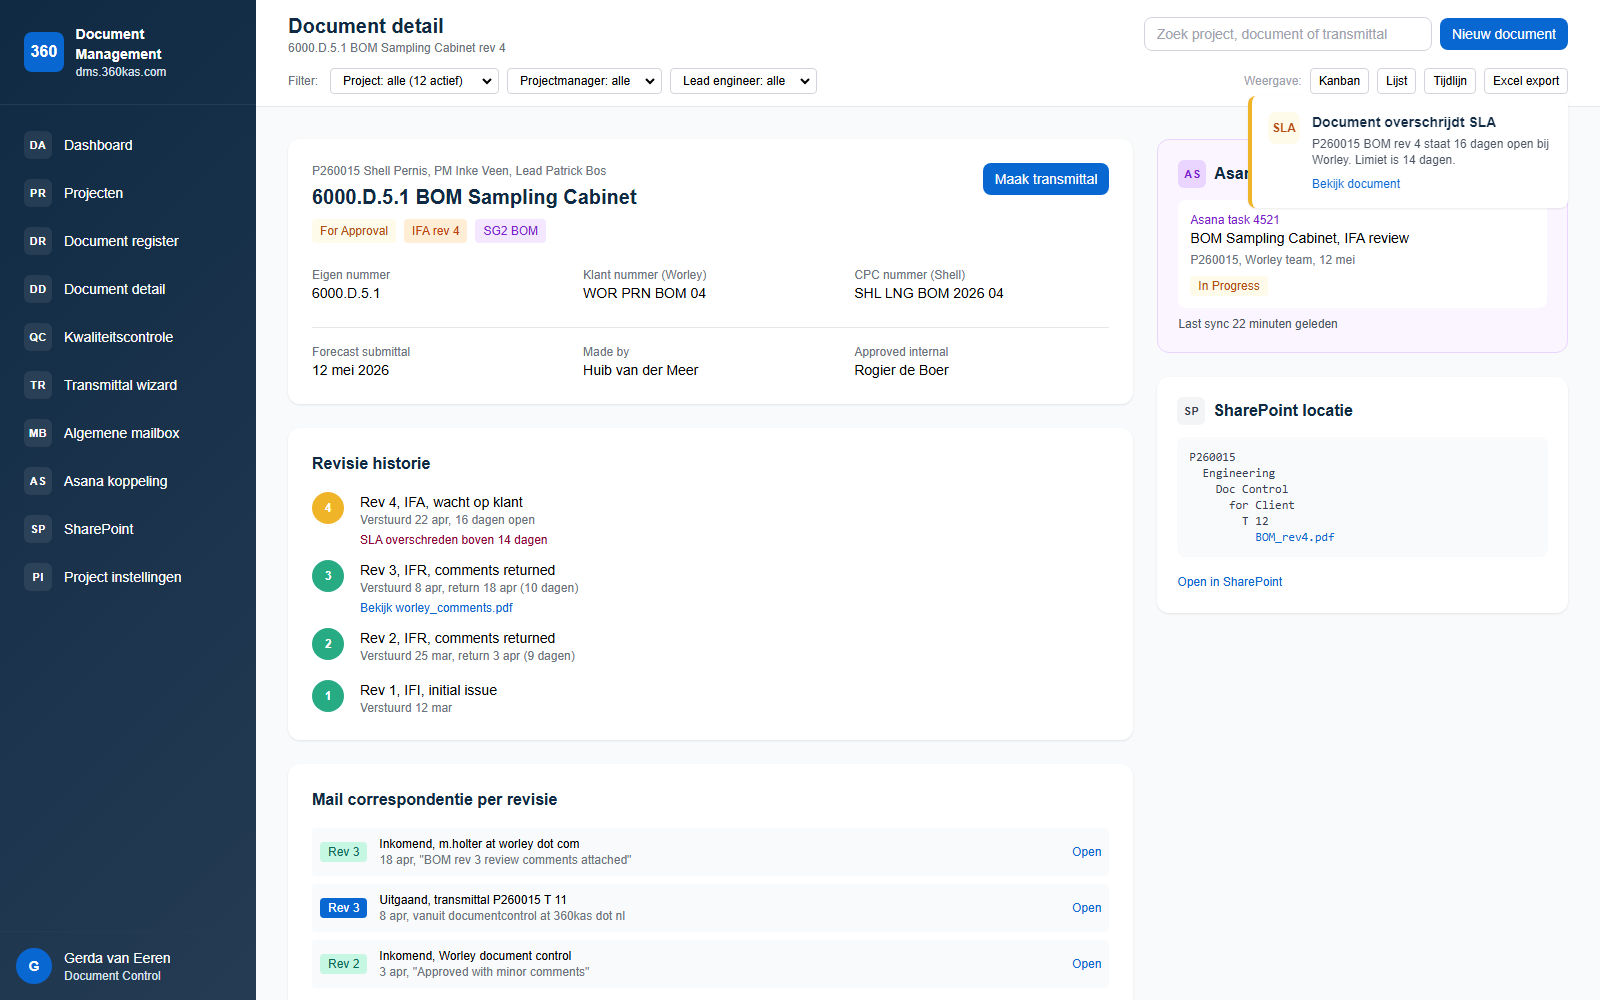The width and height of the screenshot is (1600, 1000).
Task: Click the DA Dashboard sidebar icon
Action: (x=38, y=145)
